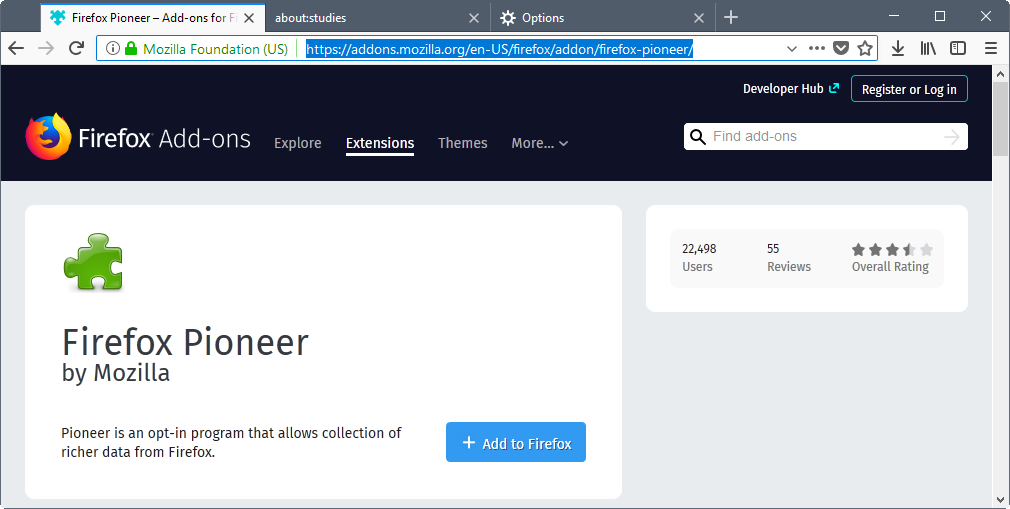
Task: Expand the URL bar history dropdown
Action: [792, 48]
